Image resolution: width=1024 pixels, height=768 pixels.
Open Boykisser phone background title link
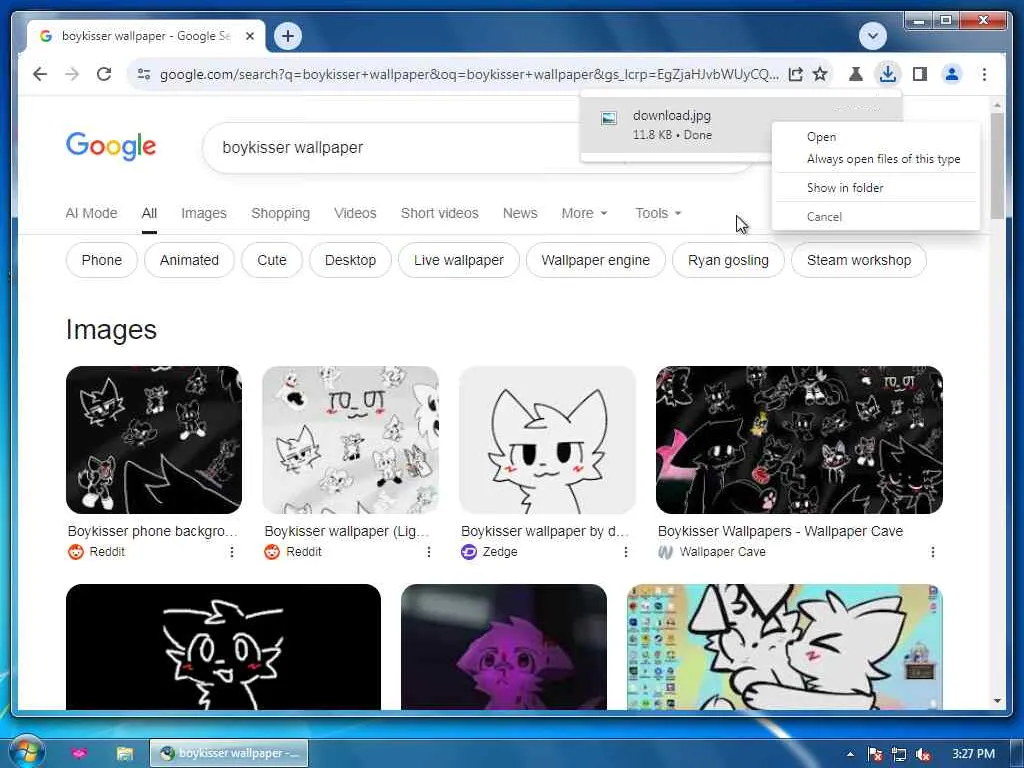point(153,532)
